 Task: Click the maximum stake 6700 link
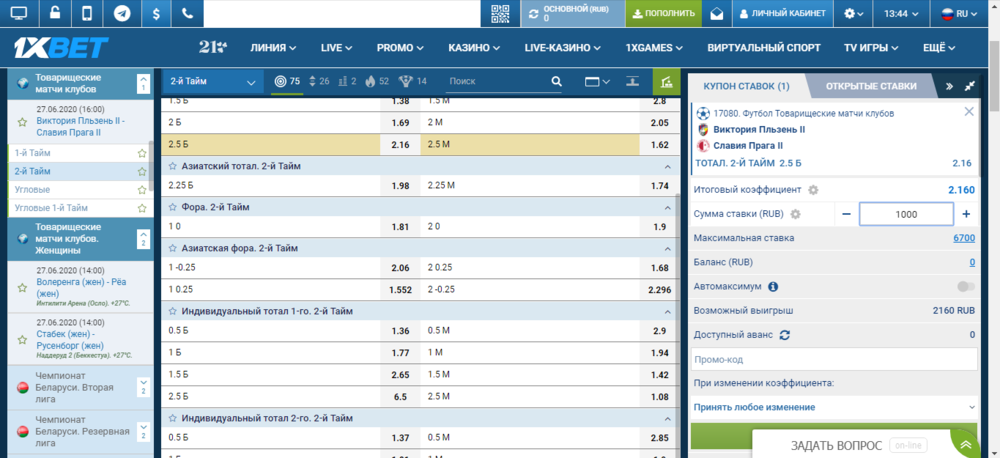tap(964, 238)
